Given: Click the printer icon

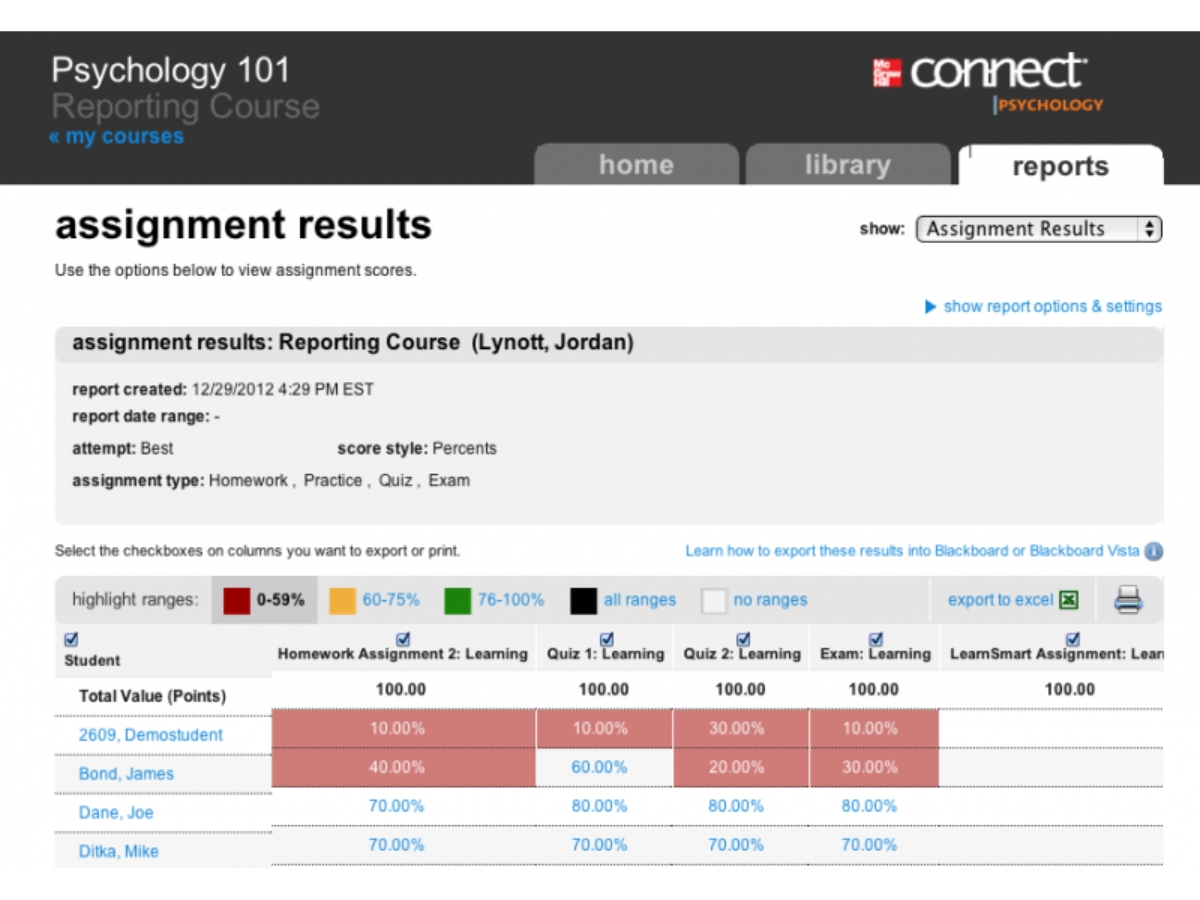Looking at the screenshot, I should pyautogui.click(x=1128, y=600).
